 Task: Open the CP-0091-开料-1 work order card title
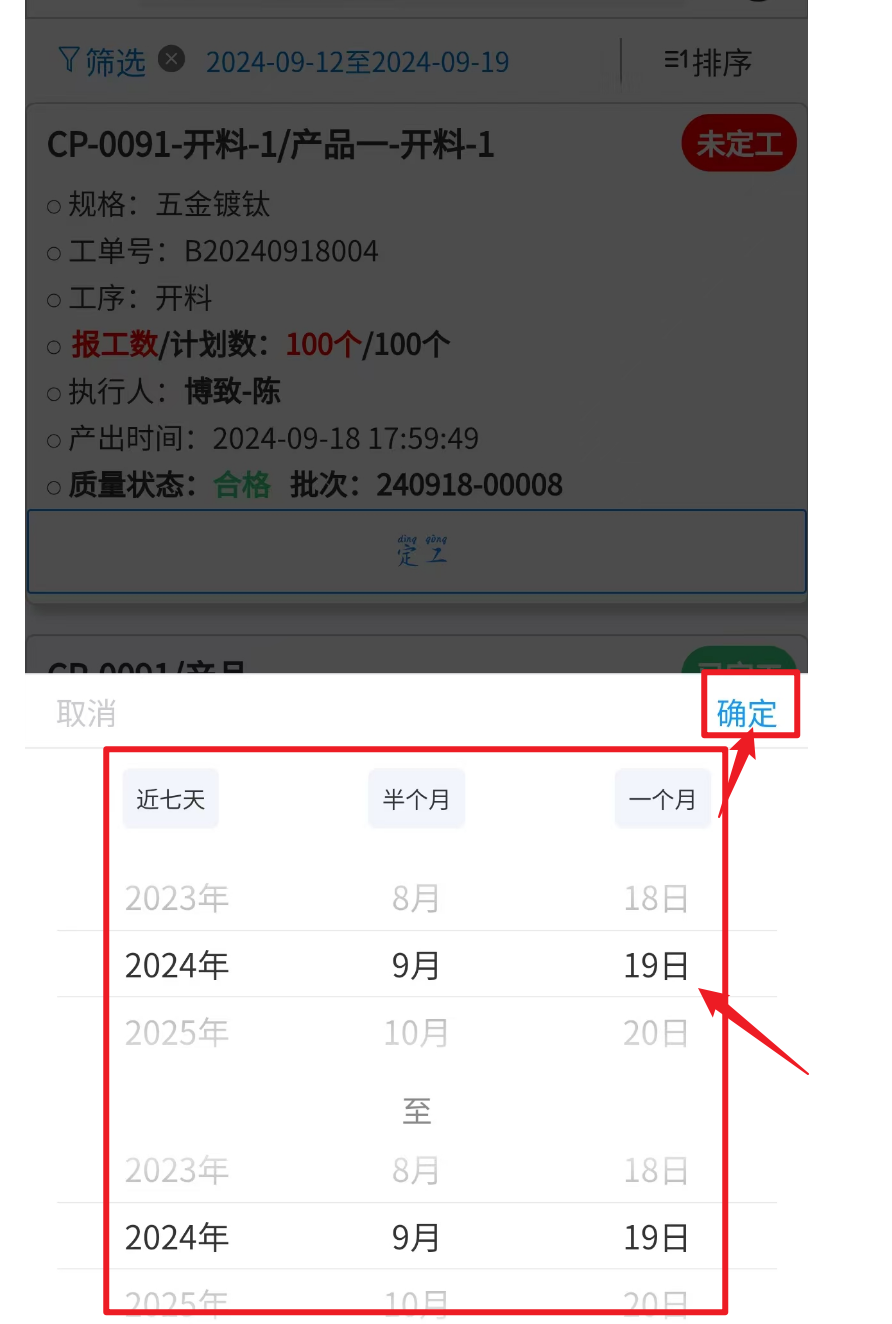point(271,145)
